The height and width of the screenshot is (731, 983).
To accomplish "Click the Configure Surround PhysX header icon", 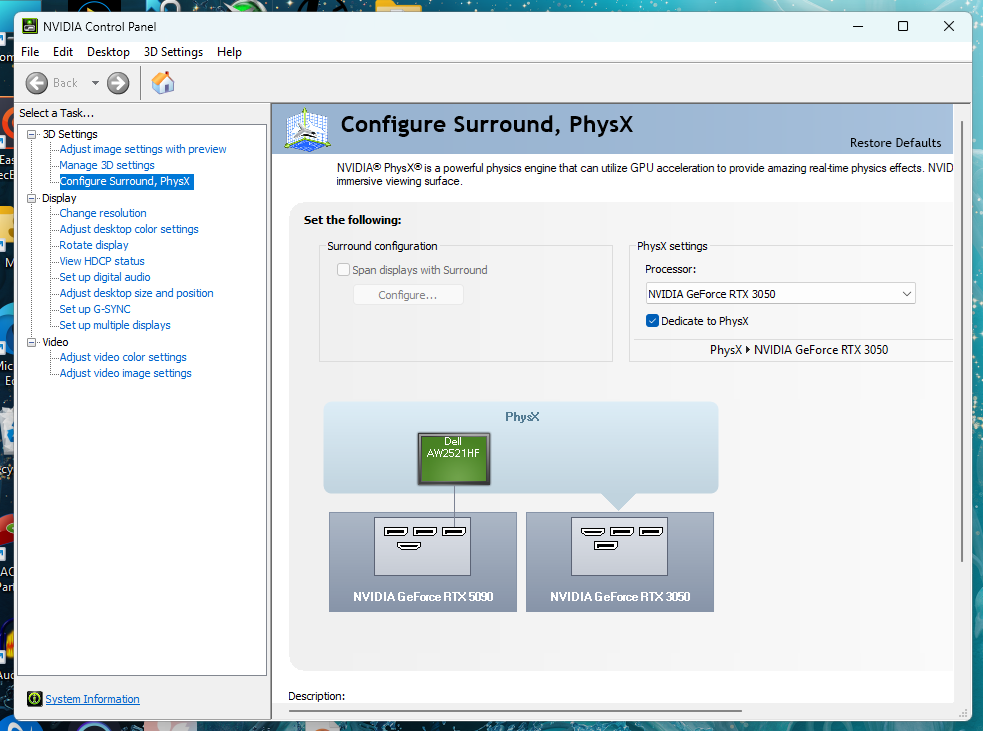I will [x=309, y=129].
